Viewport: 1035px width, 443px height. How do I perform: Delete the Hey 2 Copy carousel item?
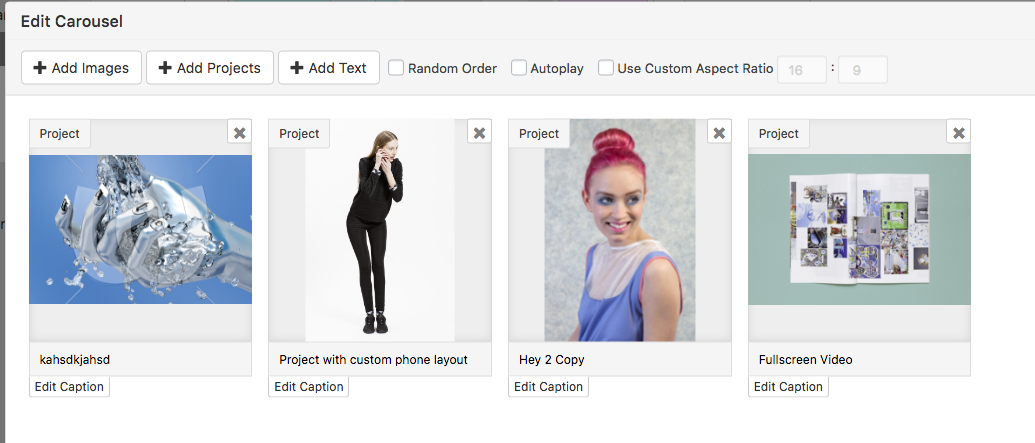pos(719,133)
